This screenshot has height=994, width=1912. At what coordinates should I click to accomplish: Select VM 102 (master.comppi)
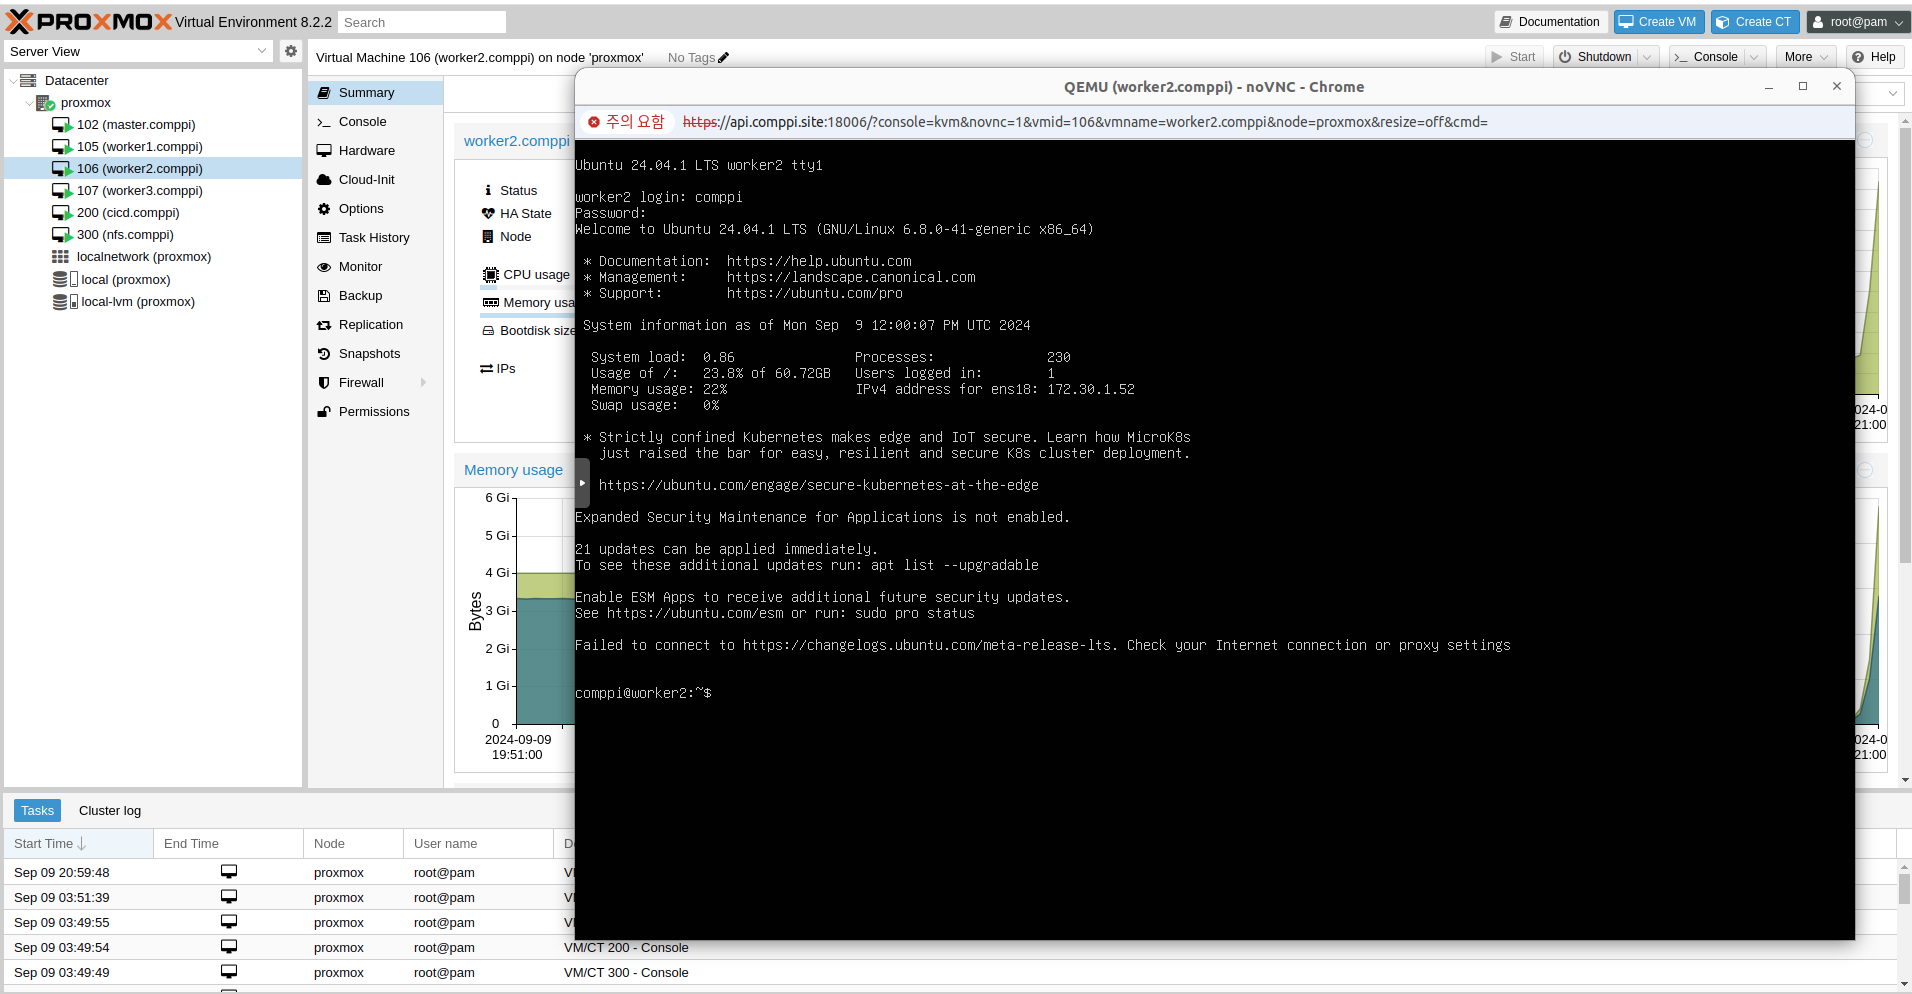click(x=136, y=125)
